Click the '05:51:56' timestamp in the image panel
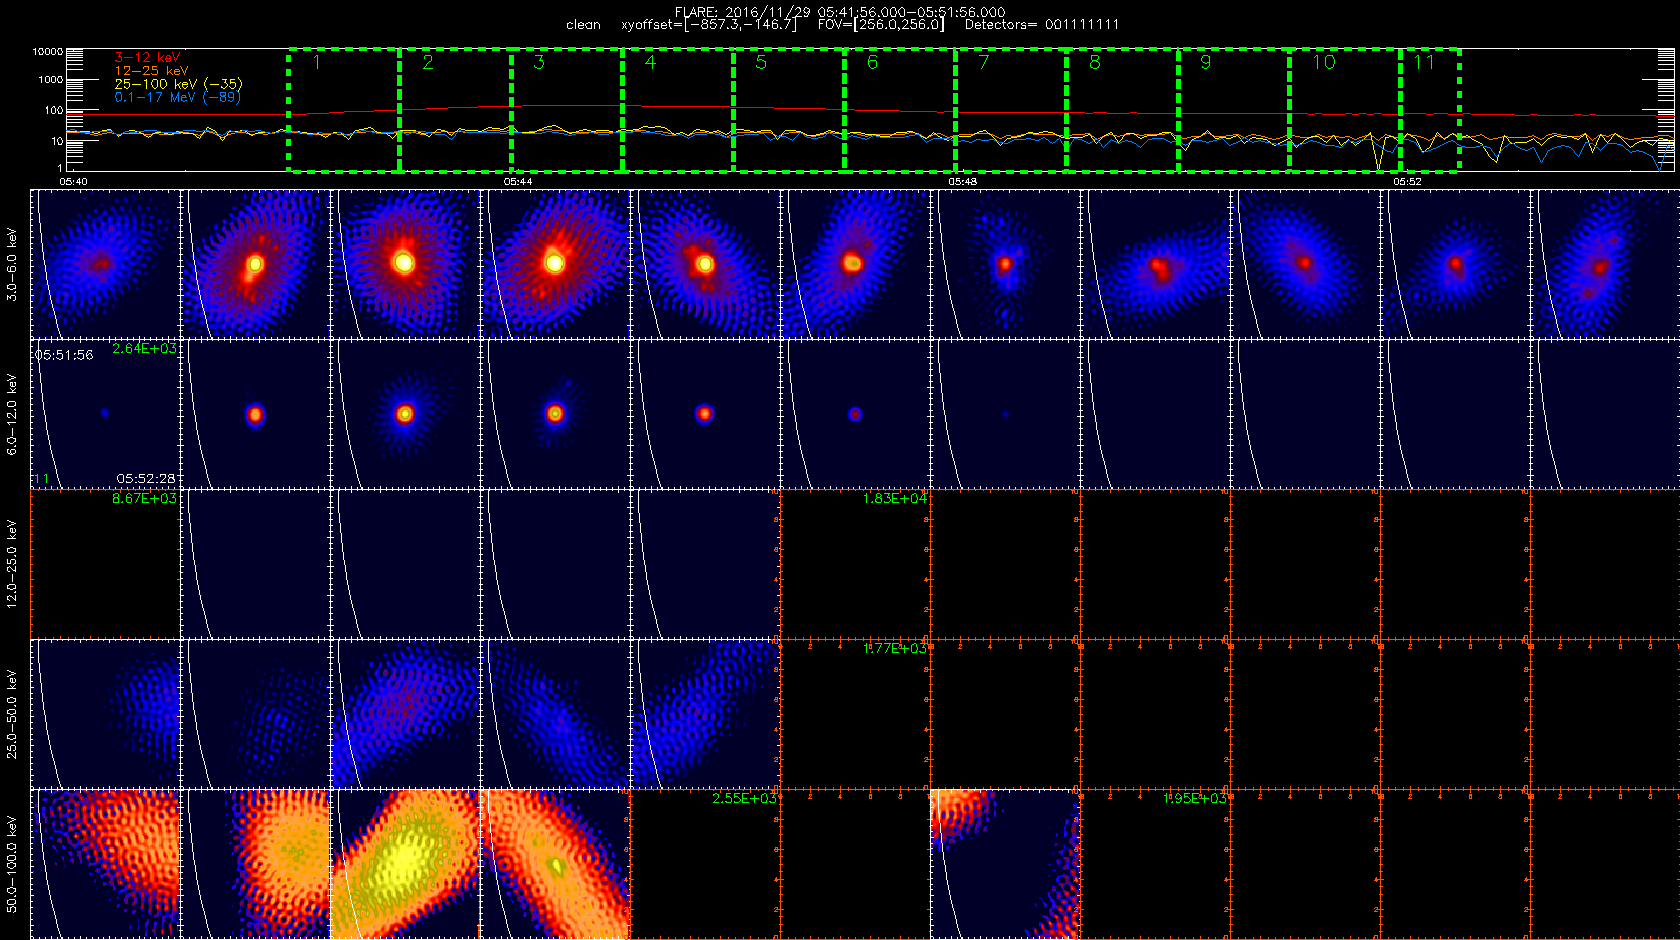The image size is (1680, 940). (x=64, y=355)
